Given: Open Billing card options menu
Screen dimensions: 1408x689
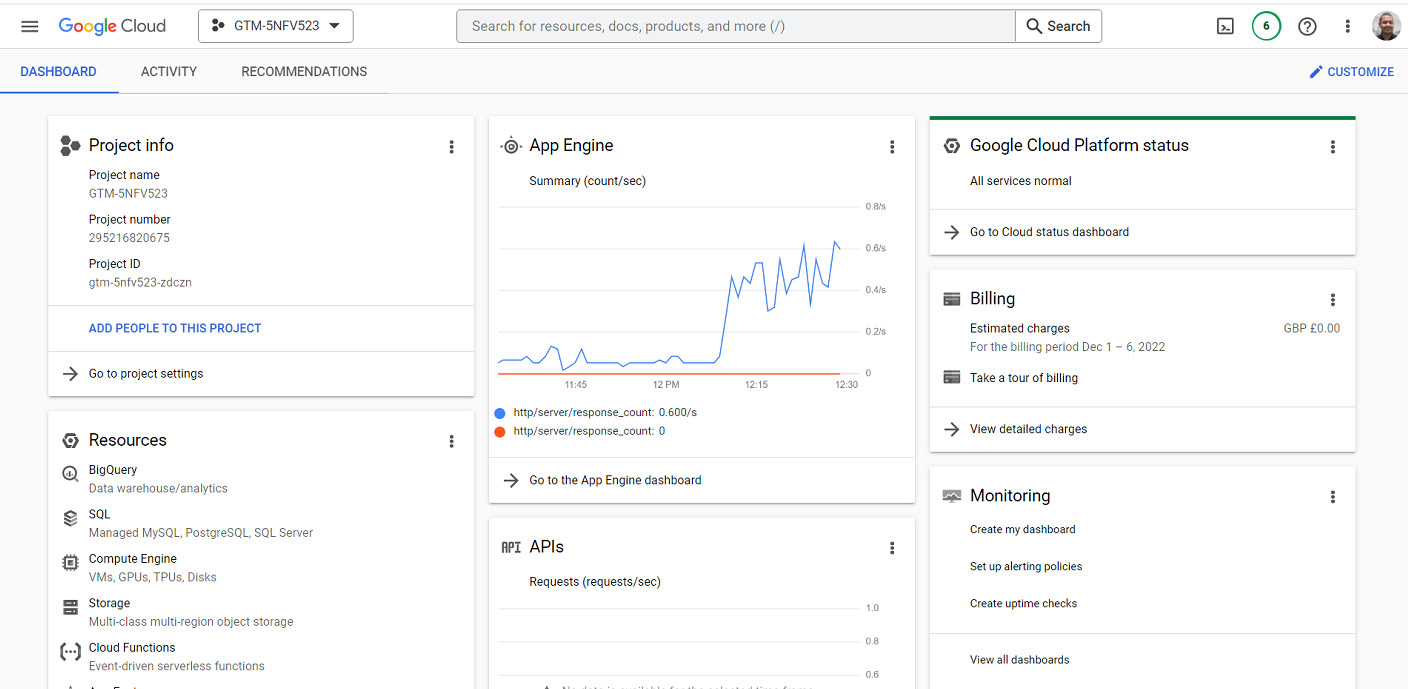Looking at the screenshot, I should [x=1332, y=300].
